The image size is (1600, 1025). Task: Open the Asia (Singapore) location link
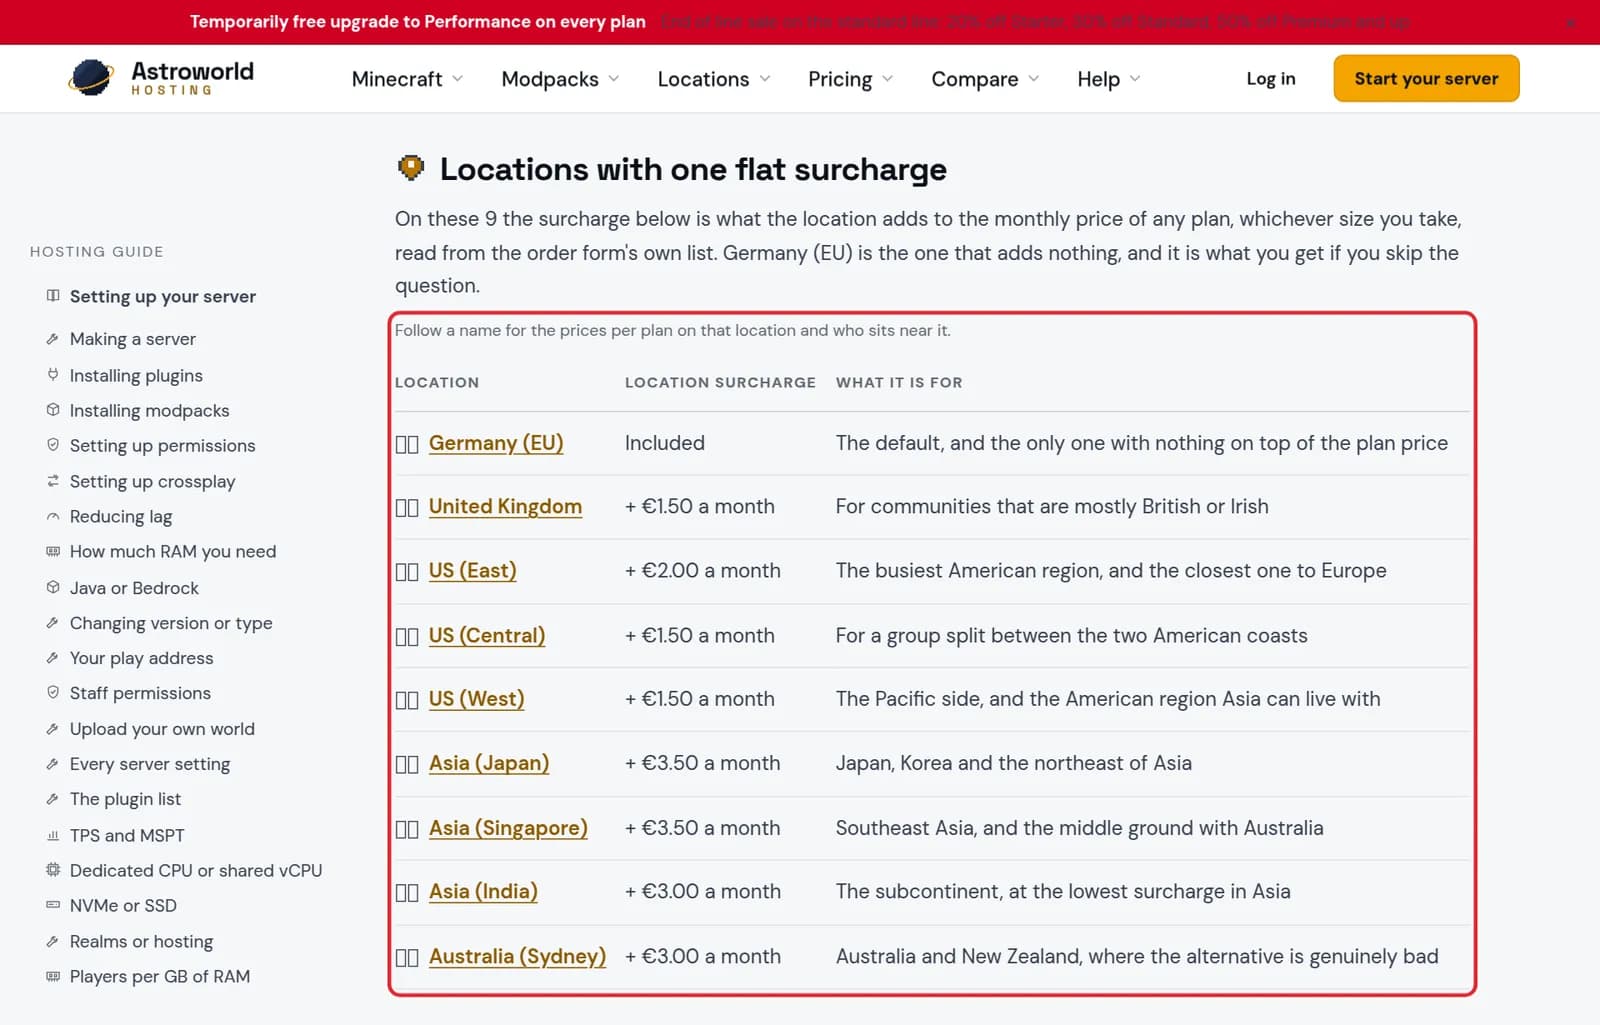[508, 828]
